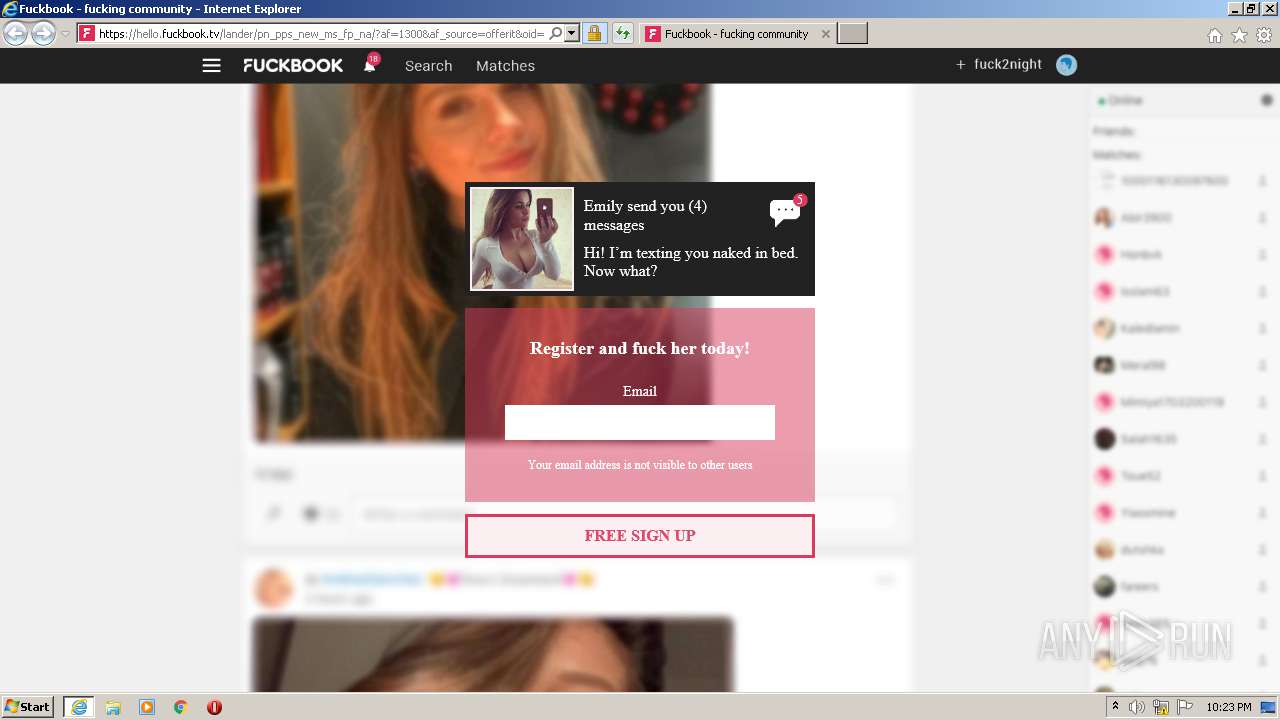Screen dimensions: 1280x720
Task: Click the volume speaker tray icon
Action: 1137,707
